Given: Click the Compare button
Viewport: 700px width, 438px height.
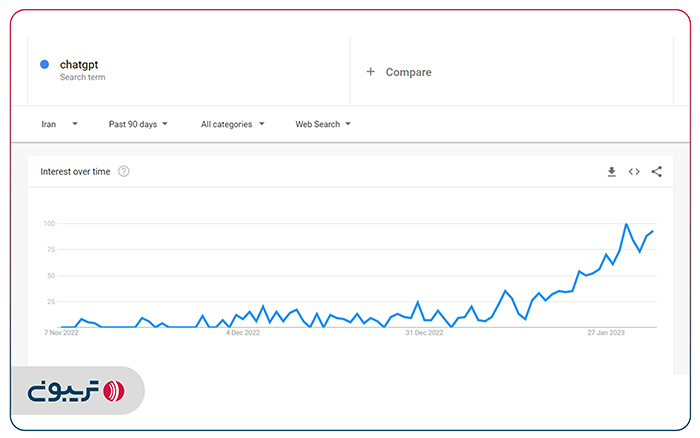Looking at the screenshot, I should (408, 72).
